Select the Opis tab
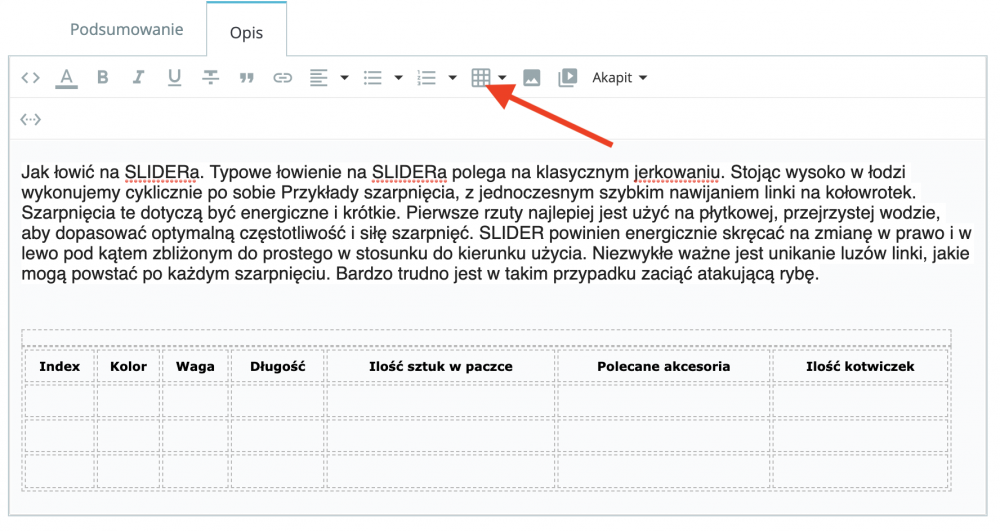The height and width of the screenshot is (531, 1000). click(x=246, y=32)
